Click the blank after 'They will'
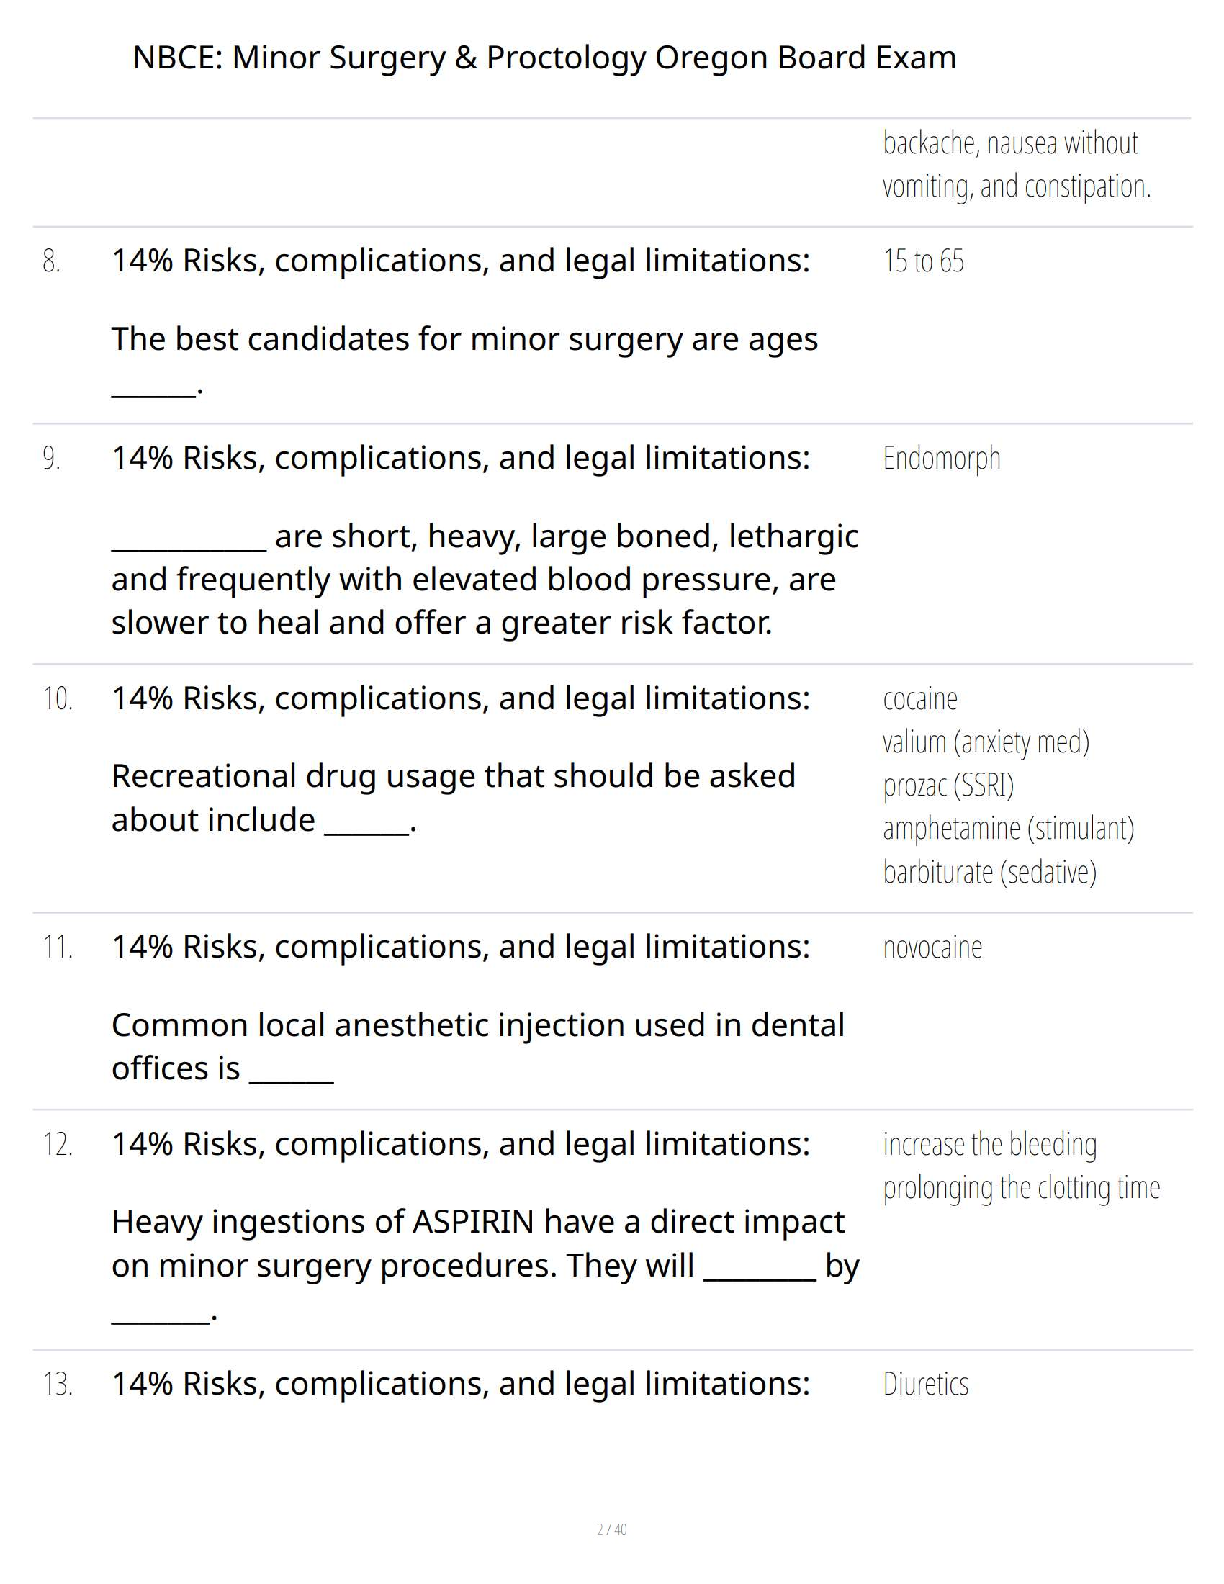This screenshot has width=1224, height=1584. tap(760, 1269)
